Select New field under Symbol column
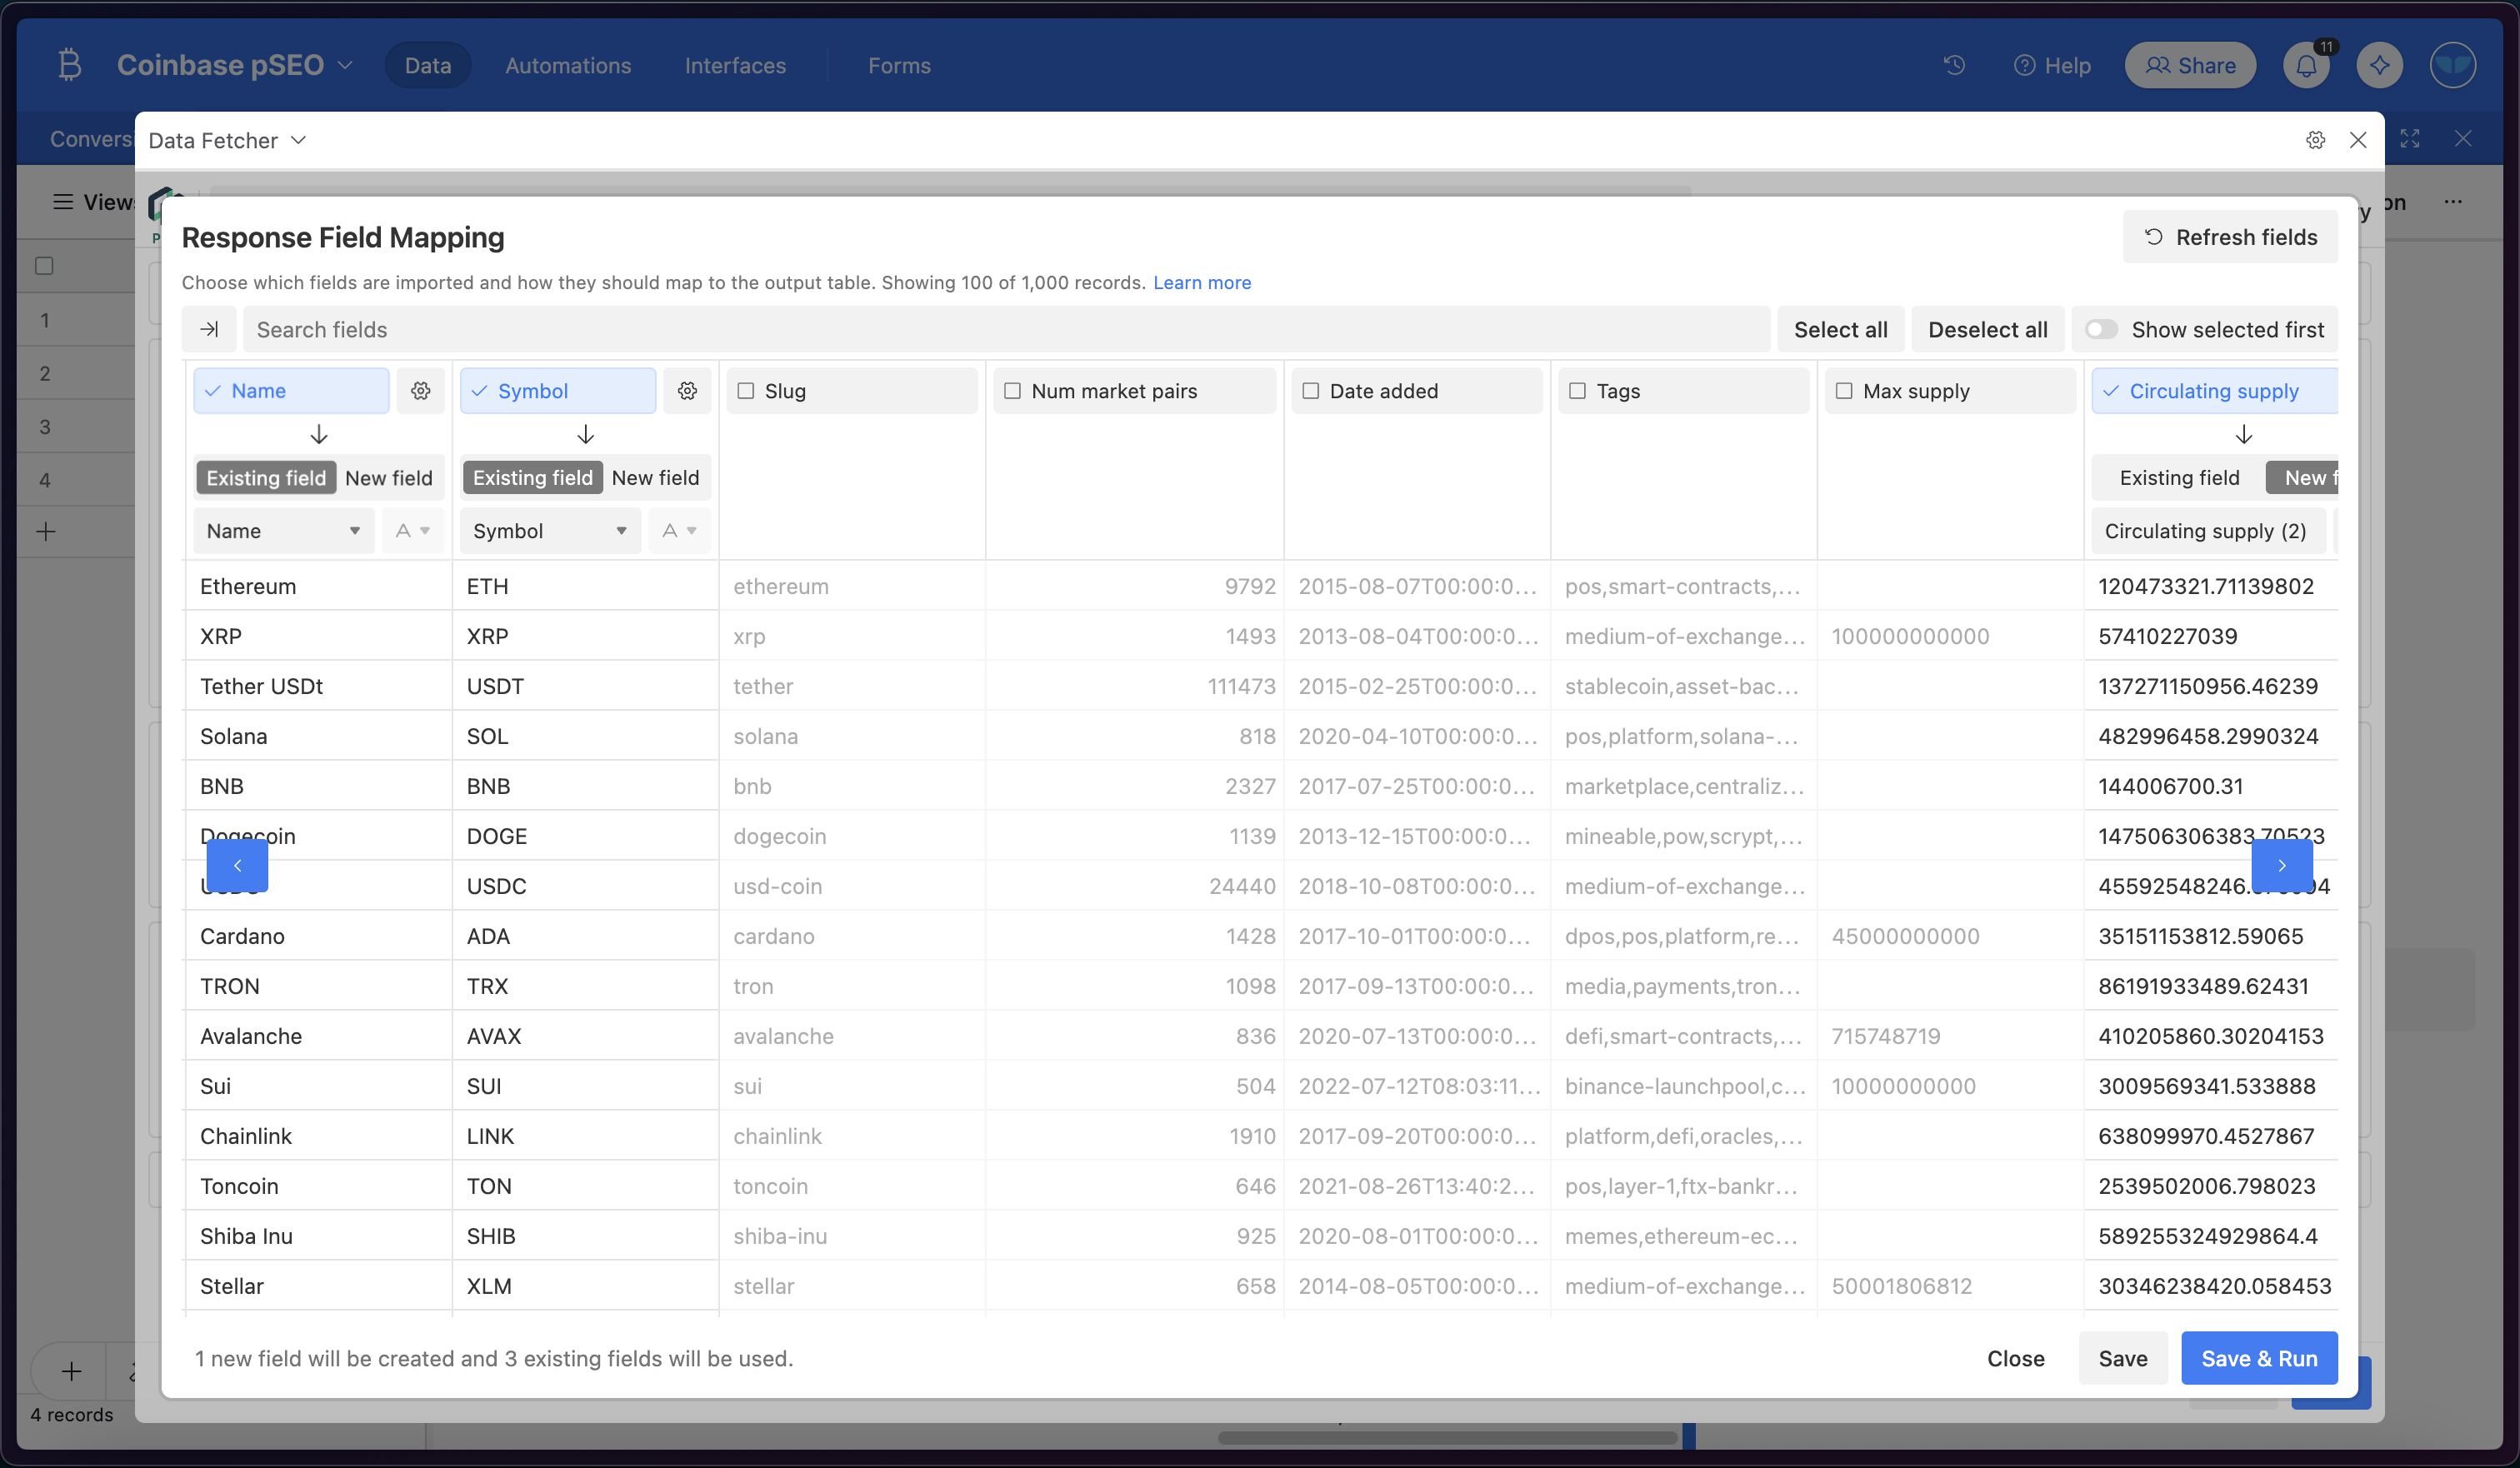Screen dimensions: 2520x1468 (x=655, y=478)
